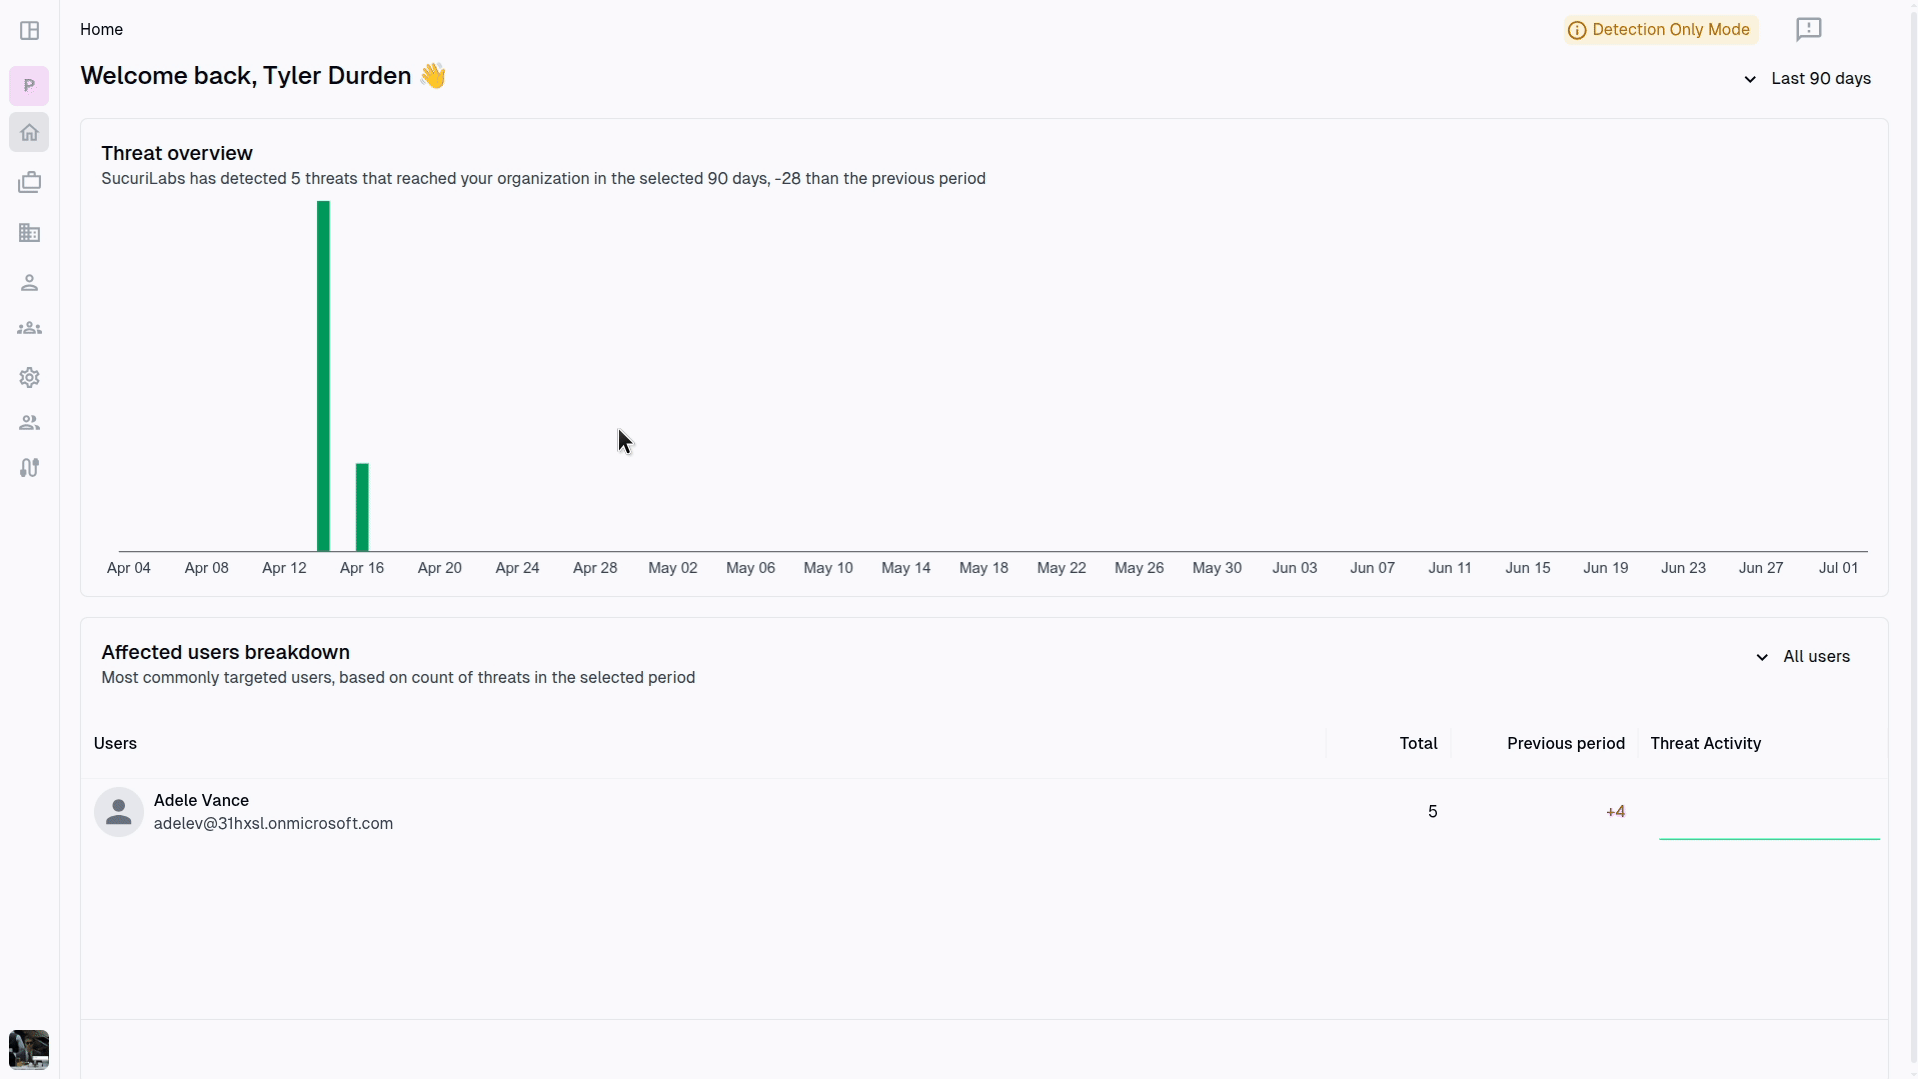Open Adele Vance's user row

click(984, 812)
